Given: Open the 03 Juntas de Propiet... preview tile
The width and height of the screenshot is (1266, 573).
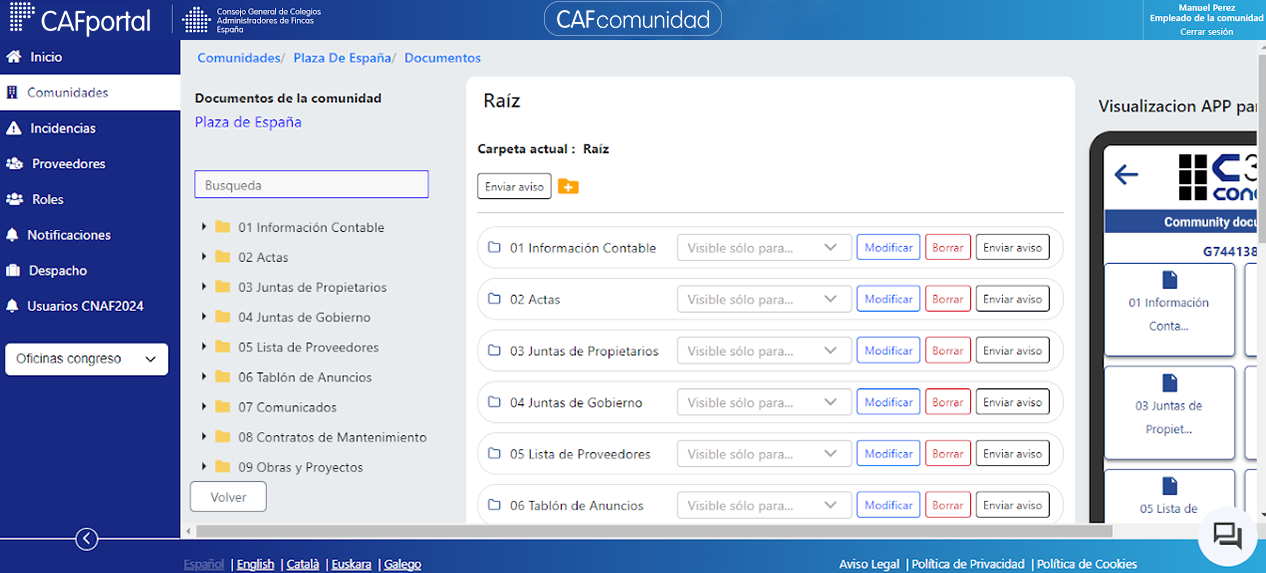Looking at the screenshot, I should click(x=1169, y=407).
